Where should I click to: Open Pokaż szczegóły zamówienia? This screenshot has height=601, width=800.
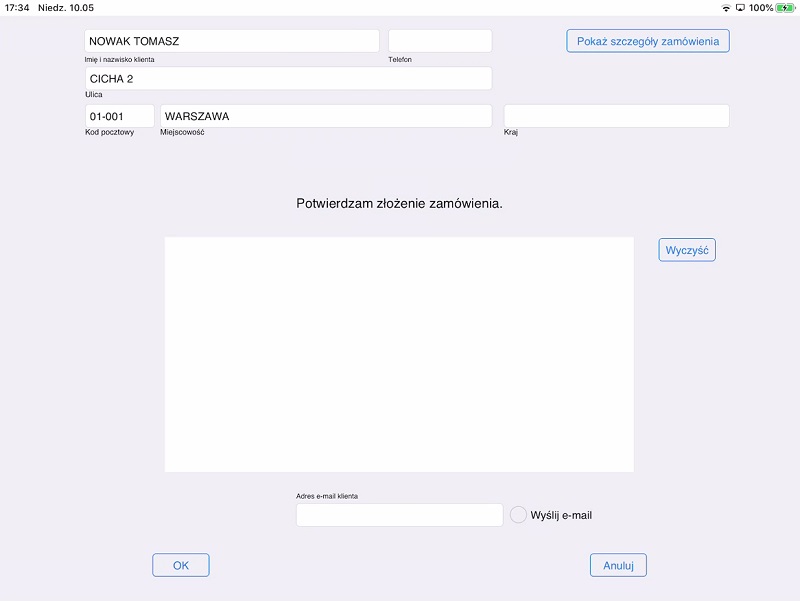[x=648, y=41]
